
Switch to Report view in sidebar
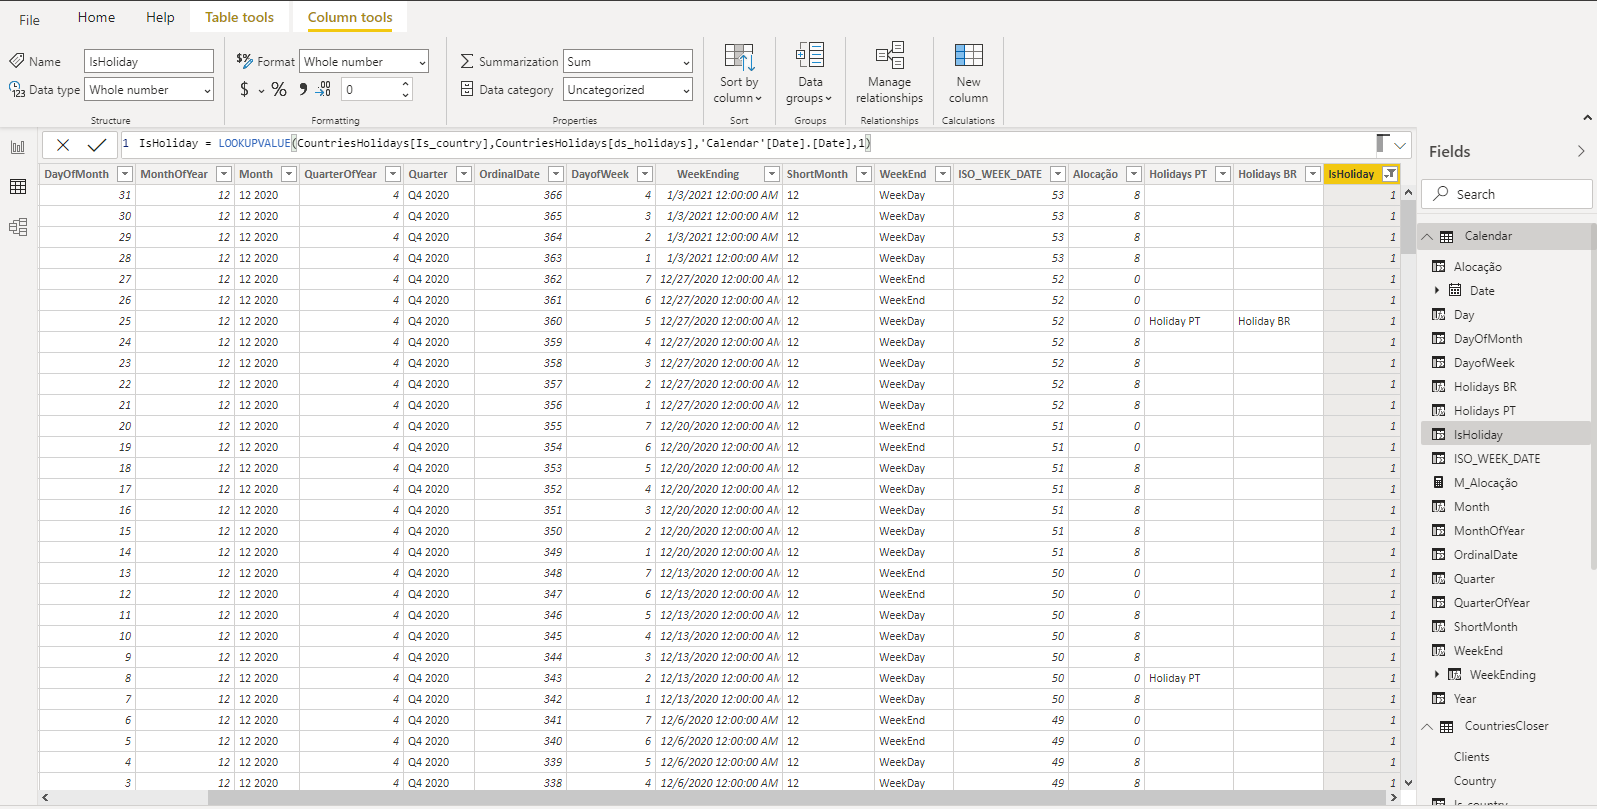coord(18,147)
